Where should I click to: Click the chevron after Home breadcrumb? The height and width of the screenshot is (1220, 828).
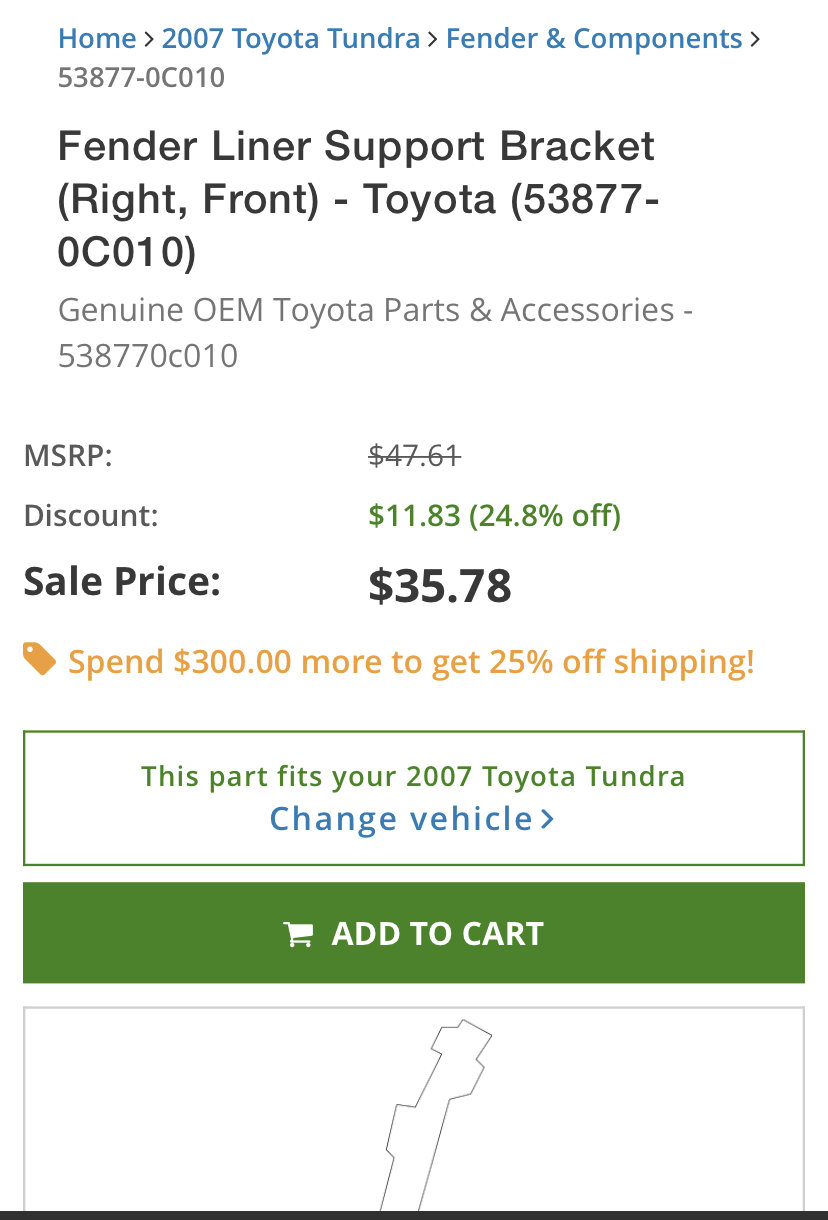pos(149,40)
